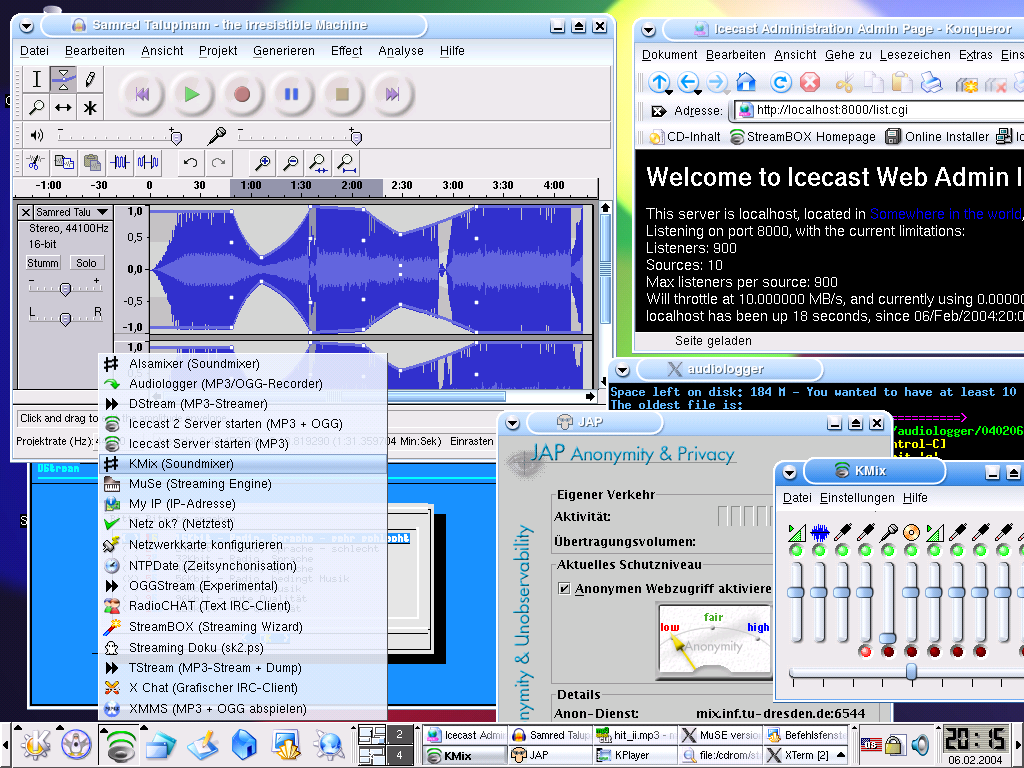Open Konqueror window menu arrow in title bar
This screenshot has height=768, width=1024.
click(648, 30)
